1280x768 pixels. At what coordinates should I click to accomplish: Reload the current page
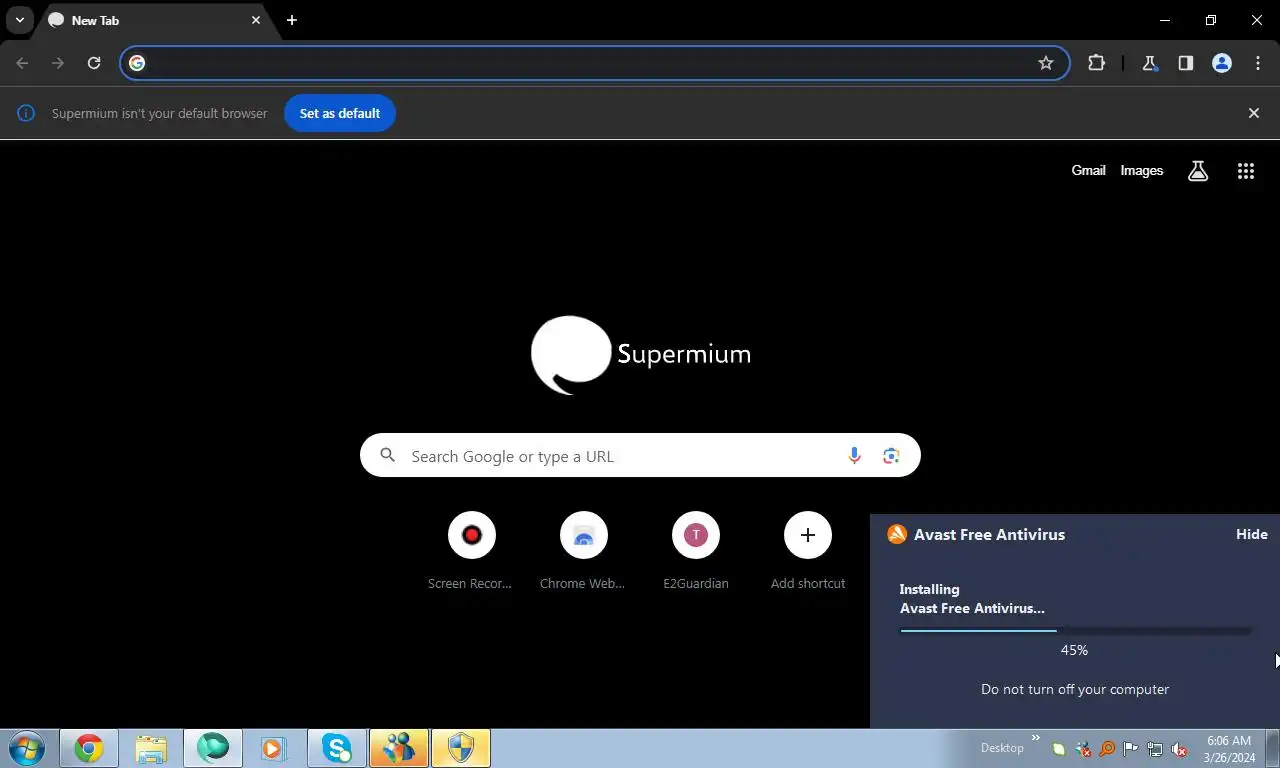coord(94,63)
